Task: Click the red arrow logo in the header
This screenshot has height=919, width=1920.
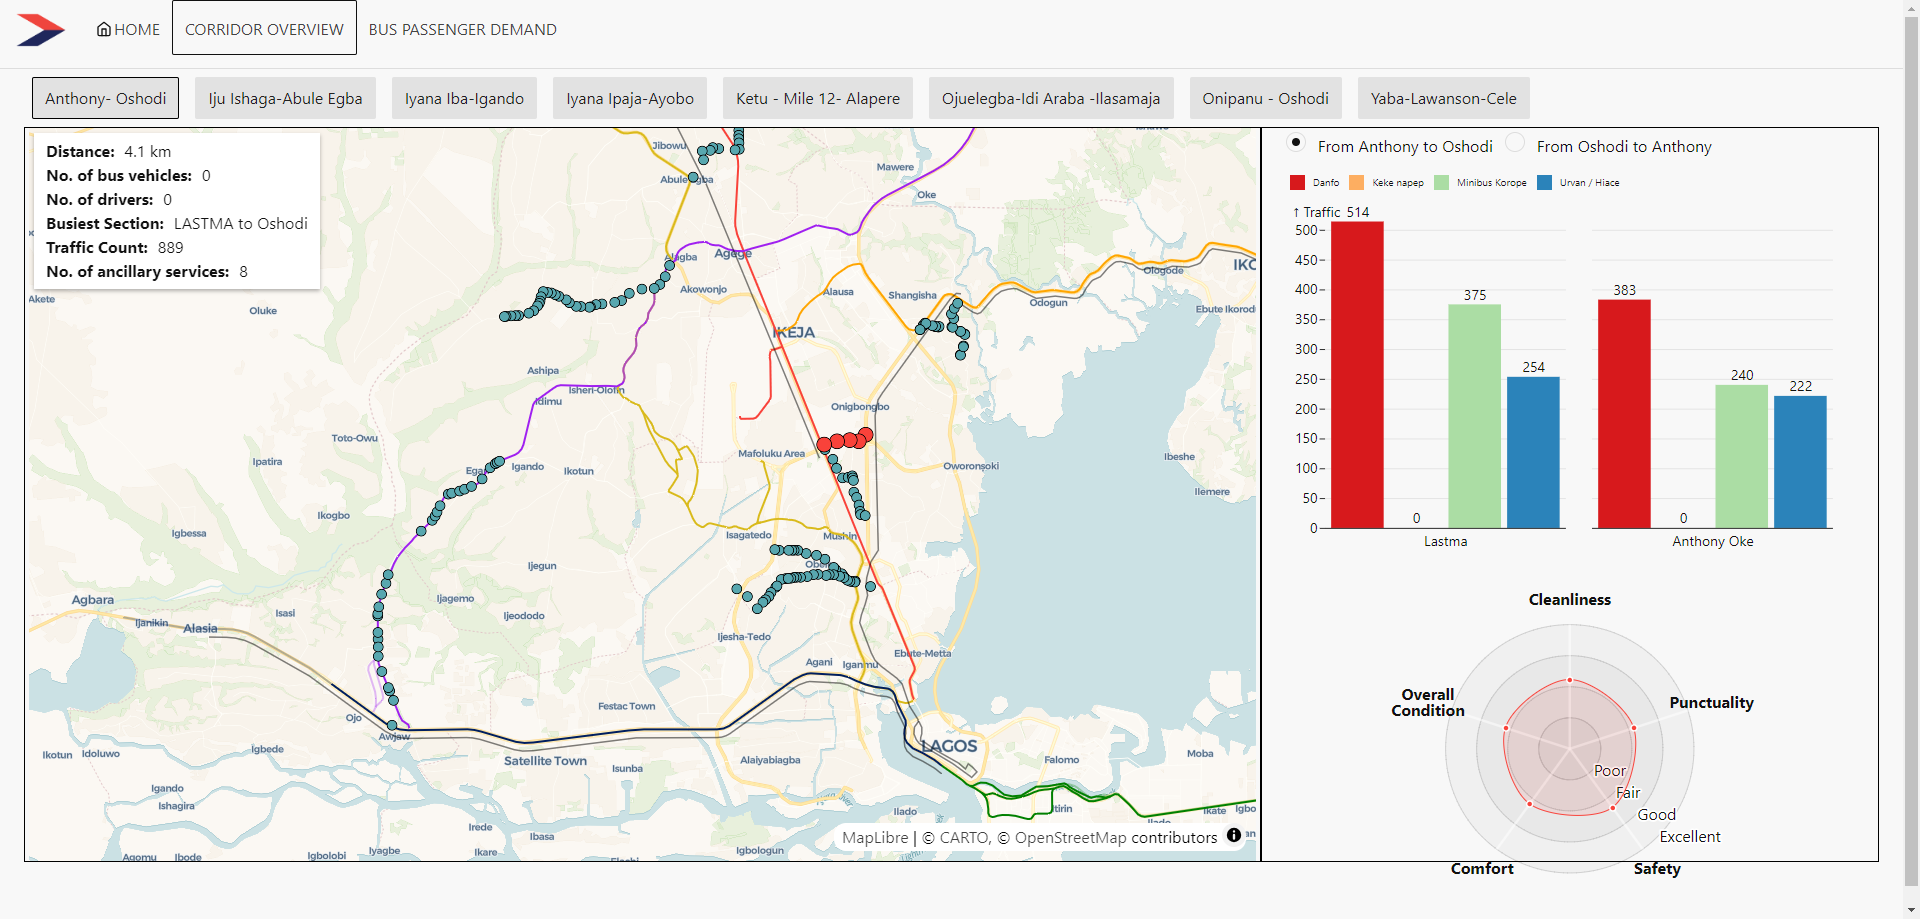Action: click(x=41, y=30)
